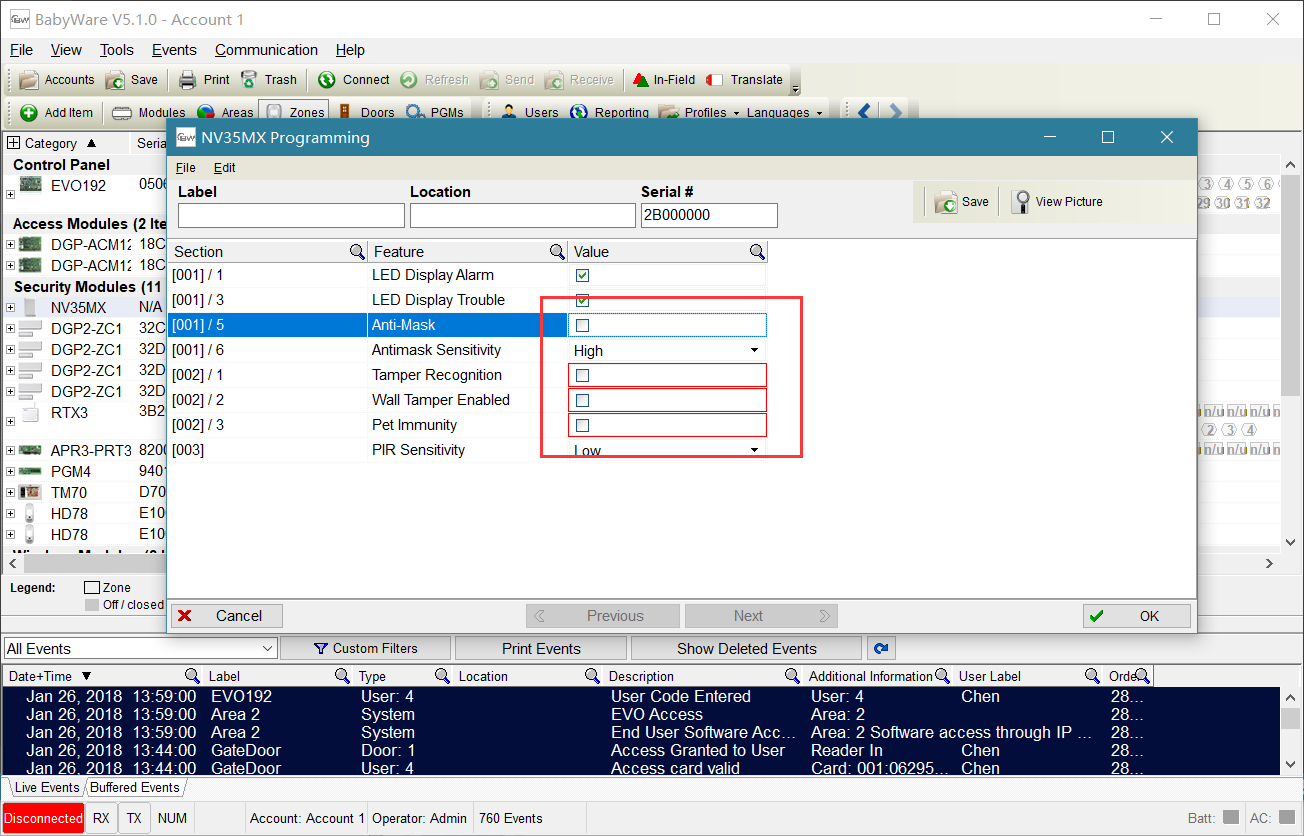Click View Picture in the dialog
Image resolution: width=1304 pixels, height=836 pixels.
(1057, 202)
